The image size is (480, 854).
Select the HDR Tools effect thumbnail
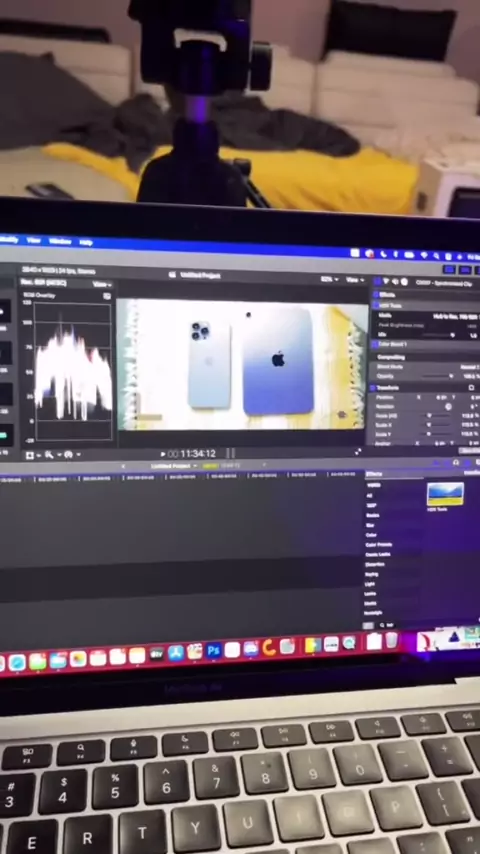pos(445,493)
